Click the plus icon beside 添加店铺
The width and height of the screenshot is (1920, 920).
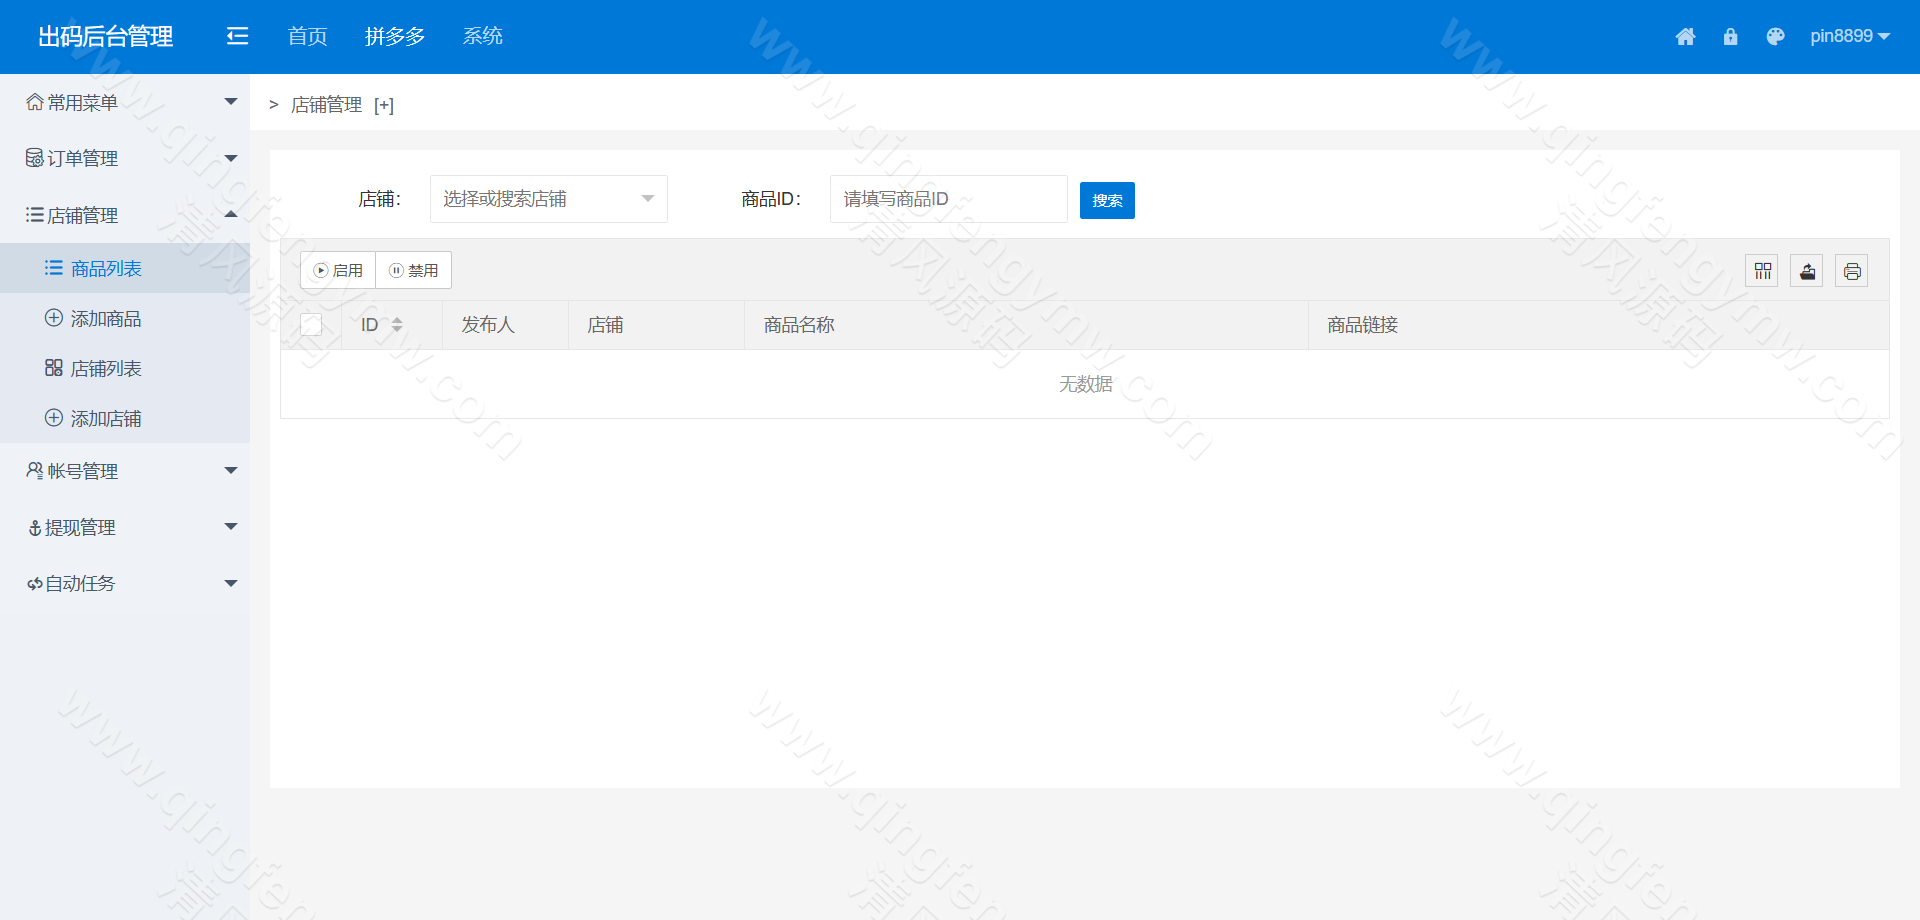(52, 417)
